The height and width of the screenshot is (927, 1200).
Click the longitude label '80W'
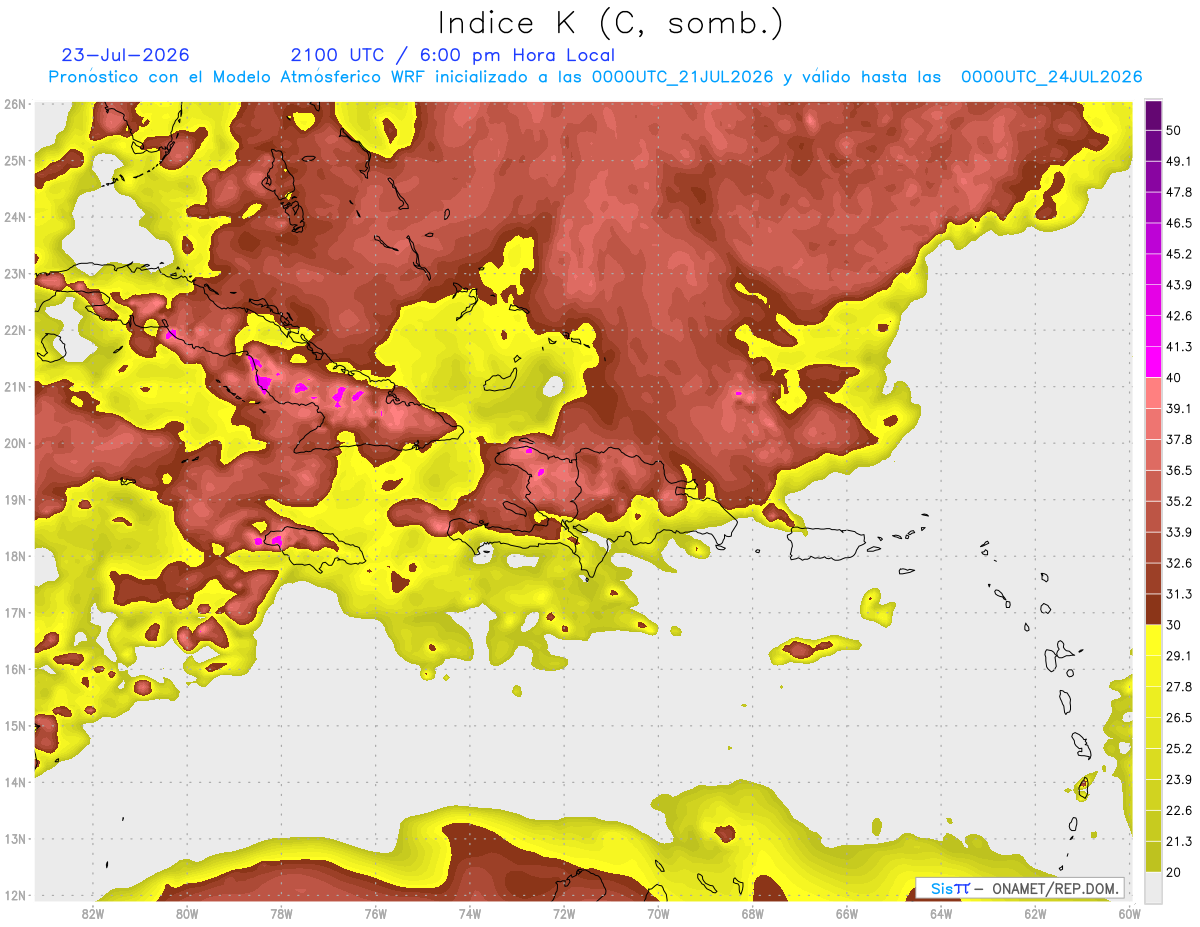point(187,914)
